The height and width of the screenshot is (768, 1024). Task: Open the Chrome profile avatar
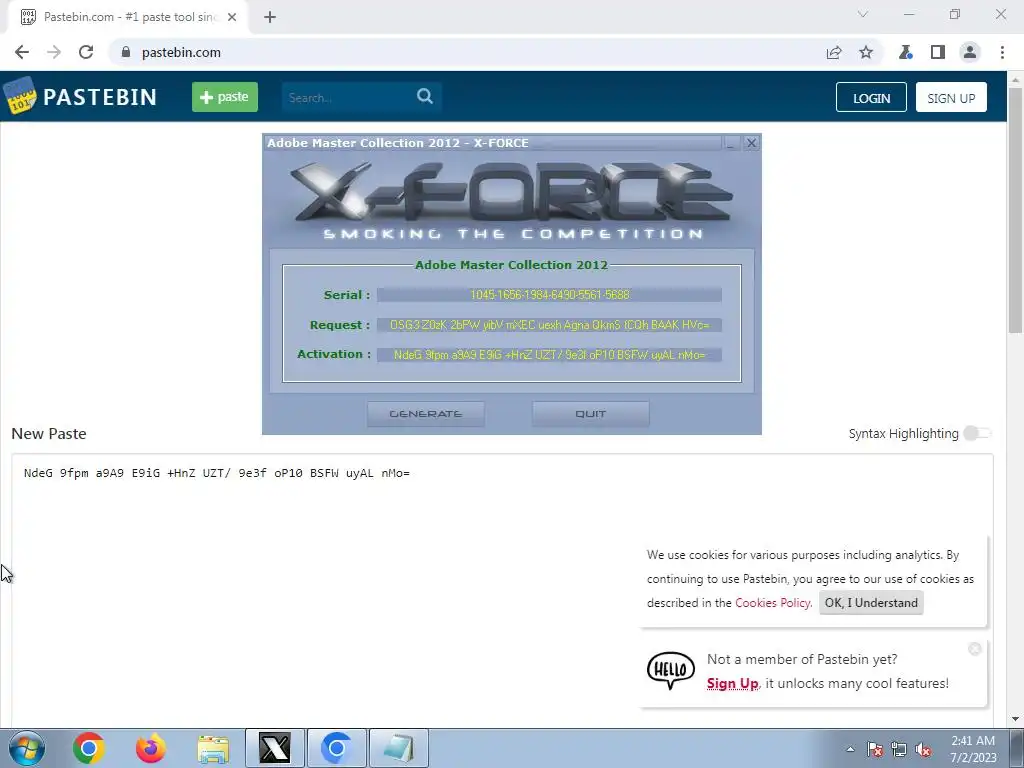970,52
